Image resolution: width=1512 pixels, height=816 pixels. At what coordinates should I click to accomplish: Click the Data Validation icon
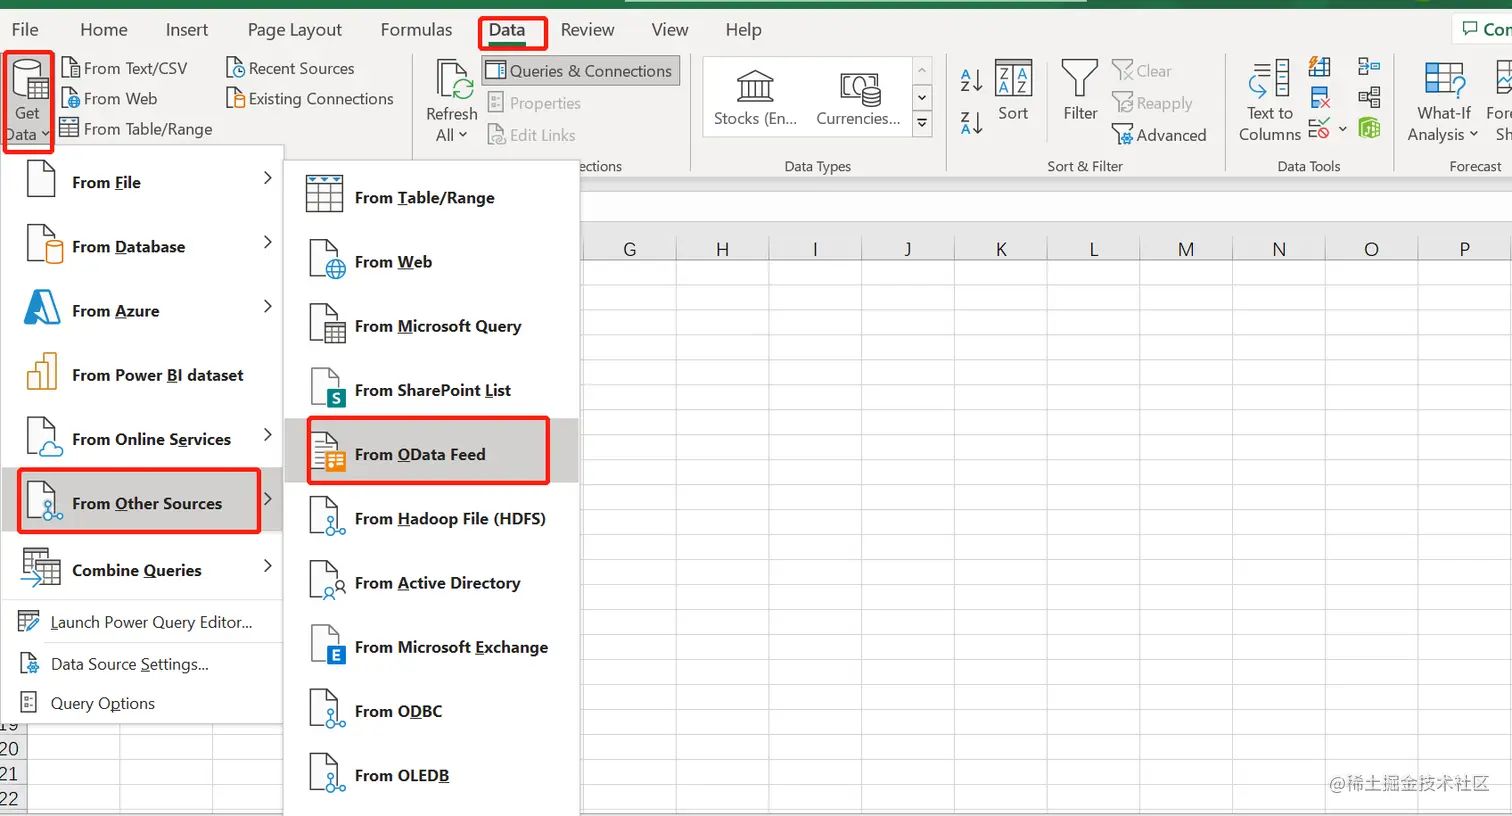point(1320,128)
